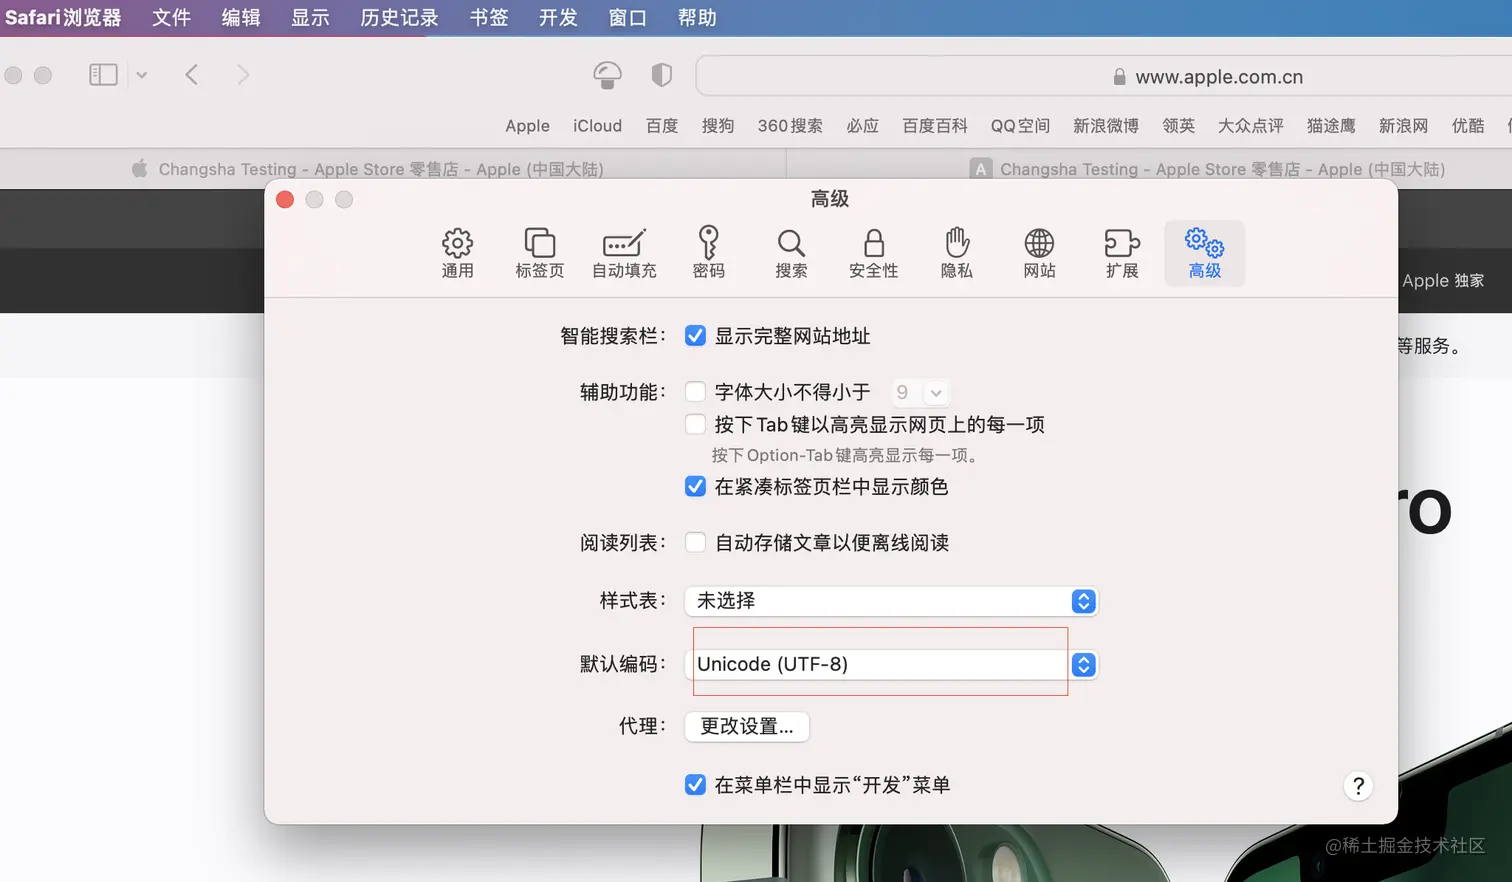Open the Privacy (隐私) preferences pane
The width and height of the screenshot is (1512, 882).
(957, 253)
